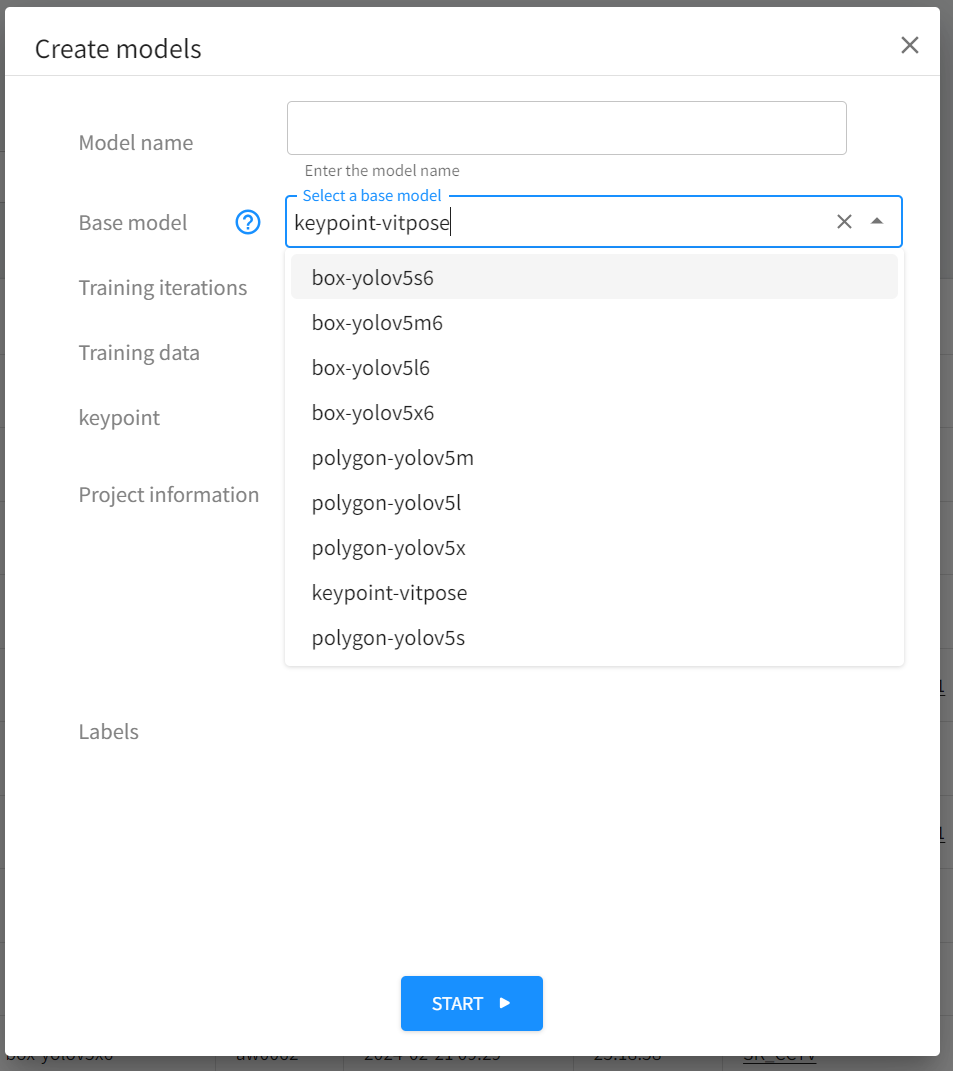
Task: Click the Labels field label
Action: (109, 732)
